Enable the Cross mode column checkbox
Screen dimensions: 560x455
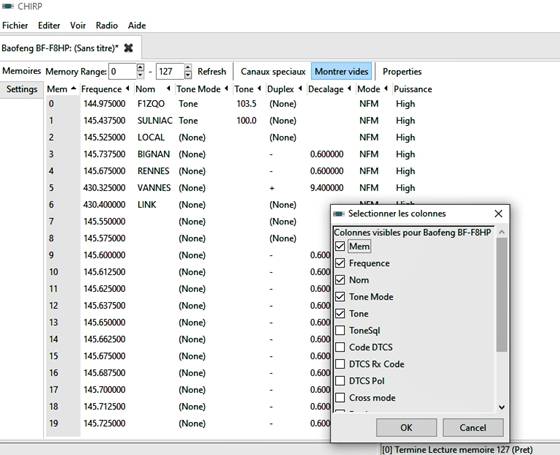click(x=340, y=398)
